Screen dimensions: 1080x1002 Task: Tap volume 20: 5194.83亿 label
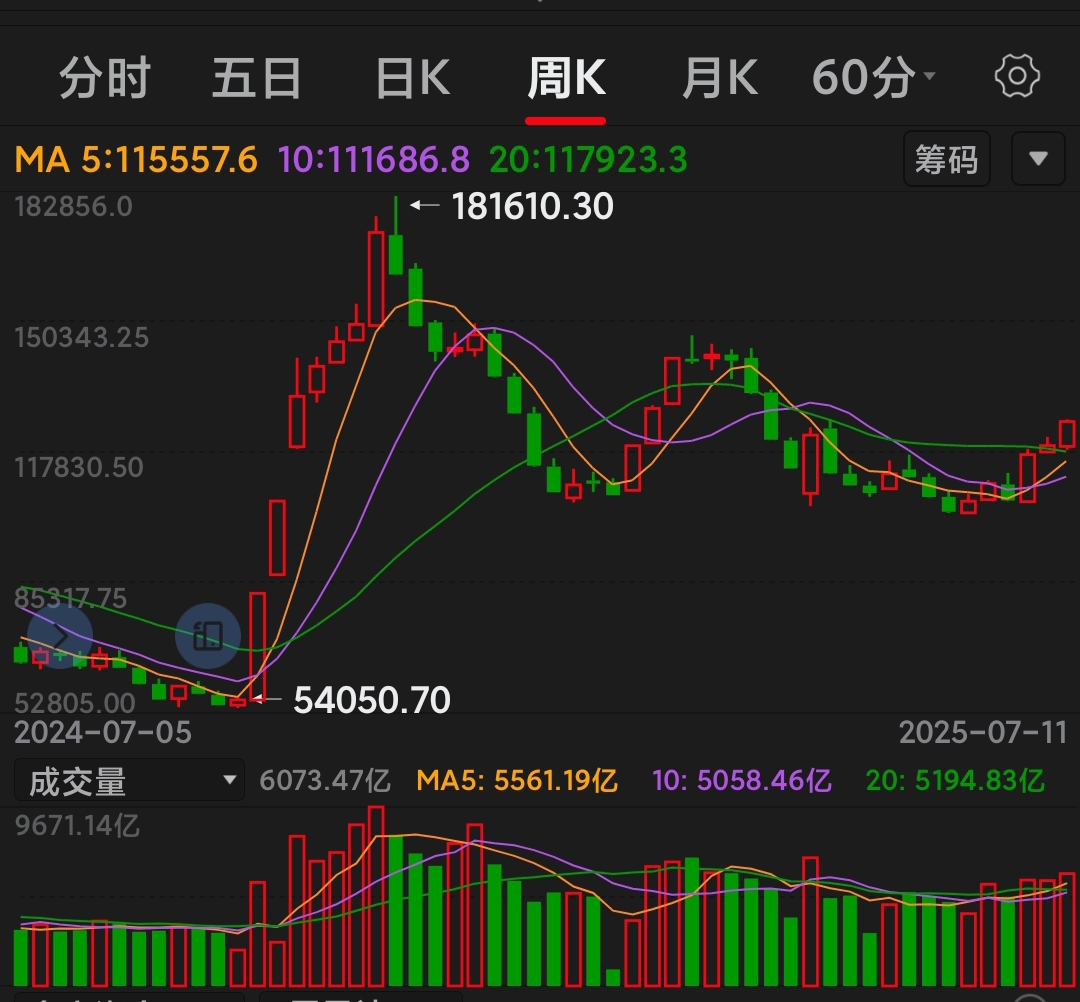(955, 781)
